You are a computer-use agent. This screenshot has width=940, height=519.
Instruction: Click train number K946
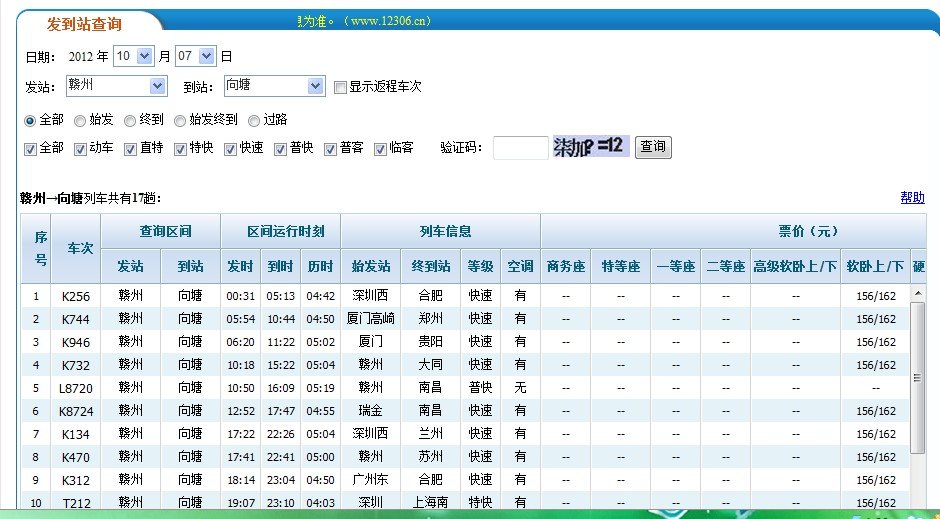76,342
